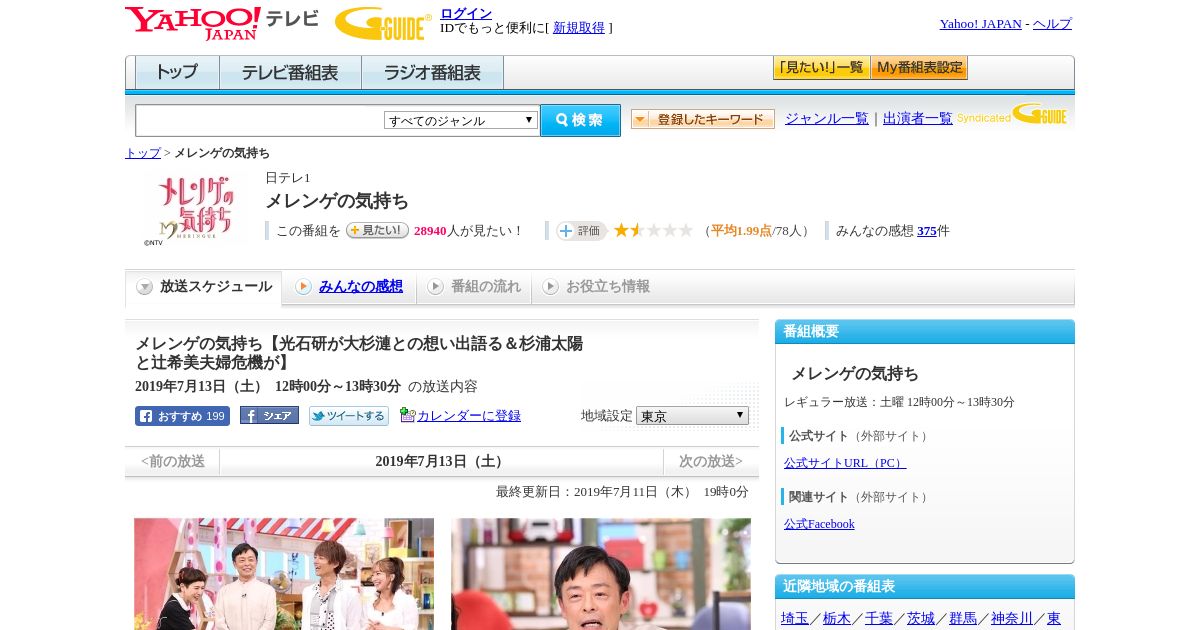Open the Yahoo! JAPAN link

[981, 24]
